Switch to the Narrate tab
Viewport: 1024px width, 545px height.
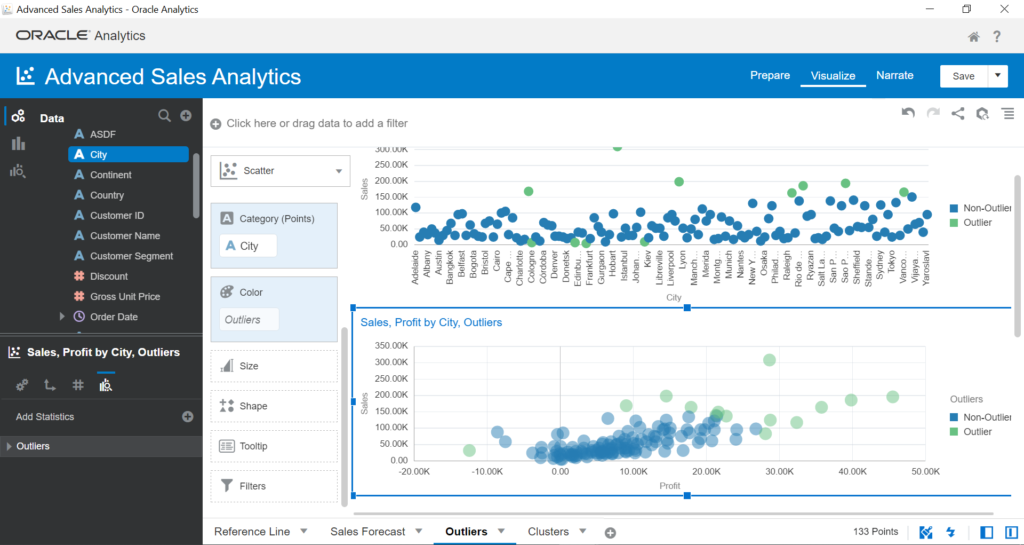[895, 76]
